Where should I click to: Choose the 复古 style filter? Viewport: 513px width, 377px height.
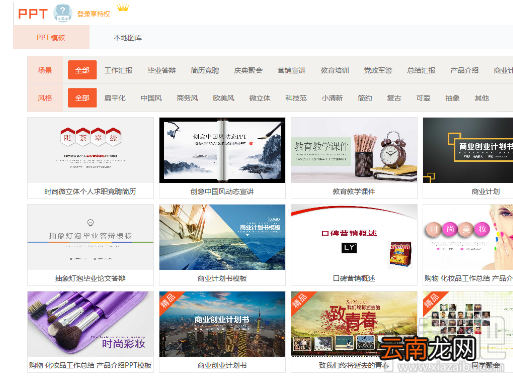(x=394, y=98)
